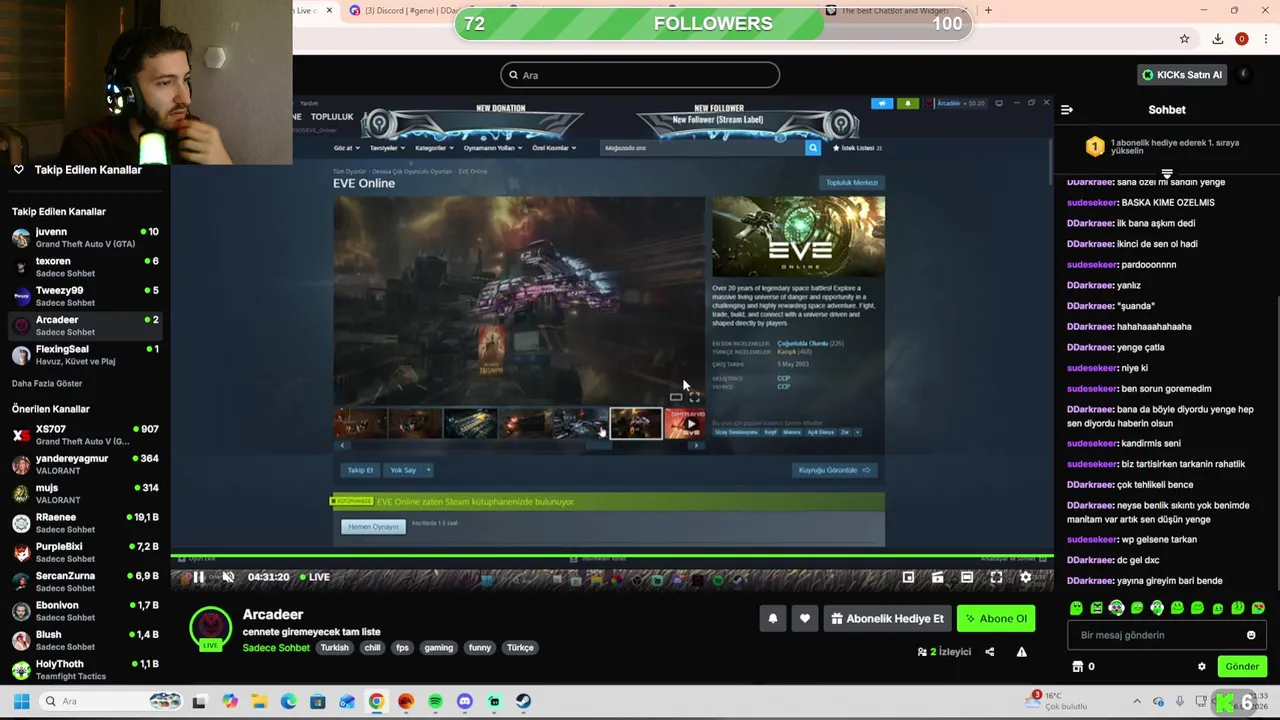Toggle theater mode in player
The image size is (1280, 720).
click(x=967, y=577)
